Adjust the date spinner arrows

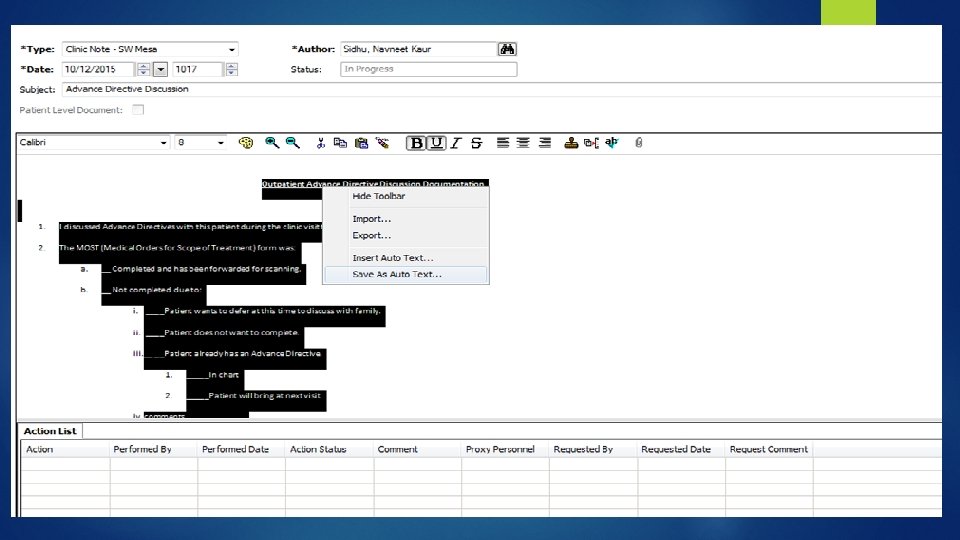tap(143, 69)
